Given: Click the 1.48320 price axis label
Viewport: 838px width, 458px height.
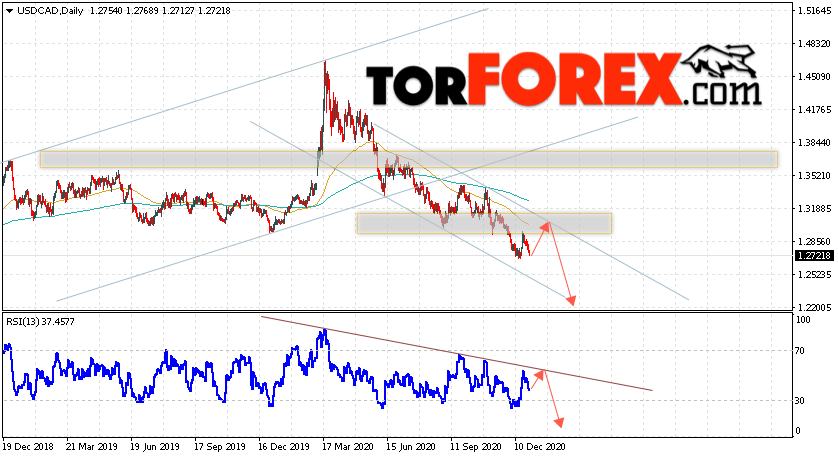Looking at the screenshot, I should click(x=814, y=44).
